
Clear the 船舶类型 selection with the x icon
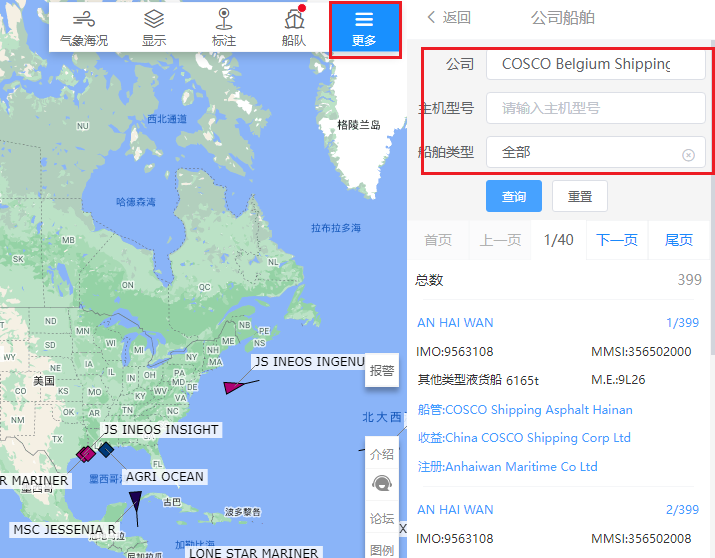[688, 155]
